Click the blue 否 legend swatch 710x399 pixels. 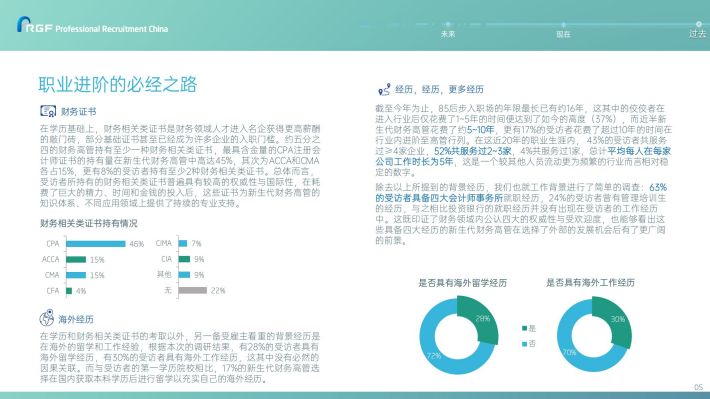click(x=524, y=344)
